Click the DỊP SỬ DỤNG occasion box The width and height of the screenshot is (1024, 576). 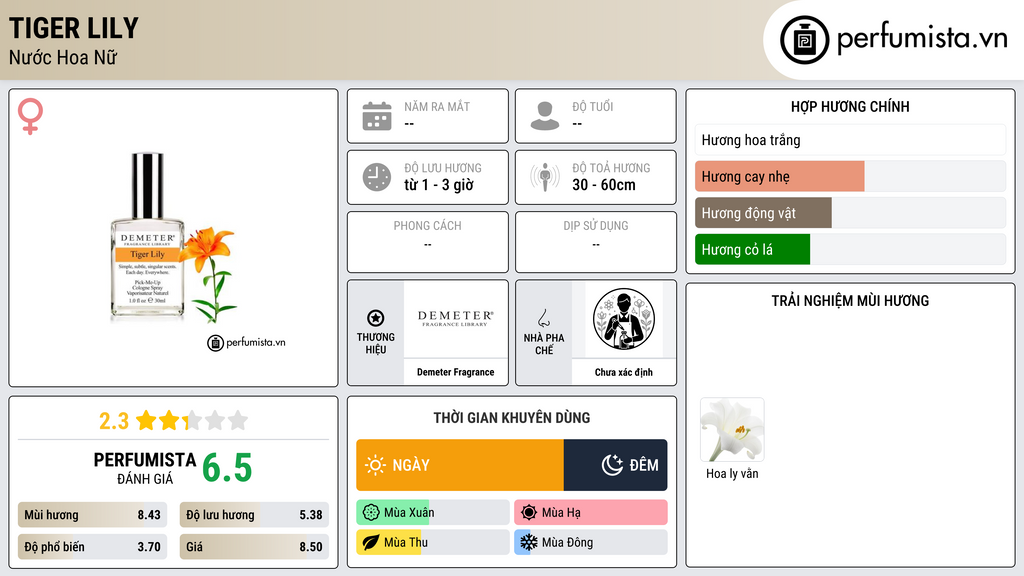coord(596,242)
